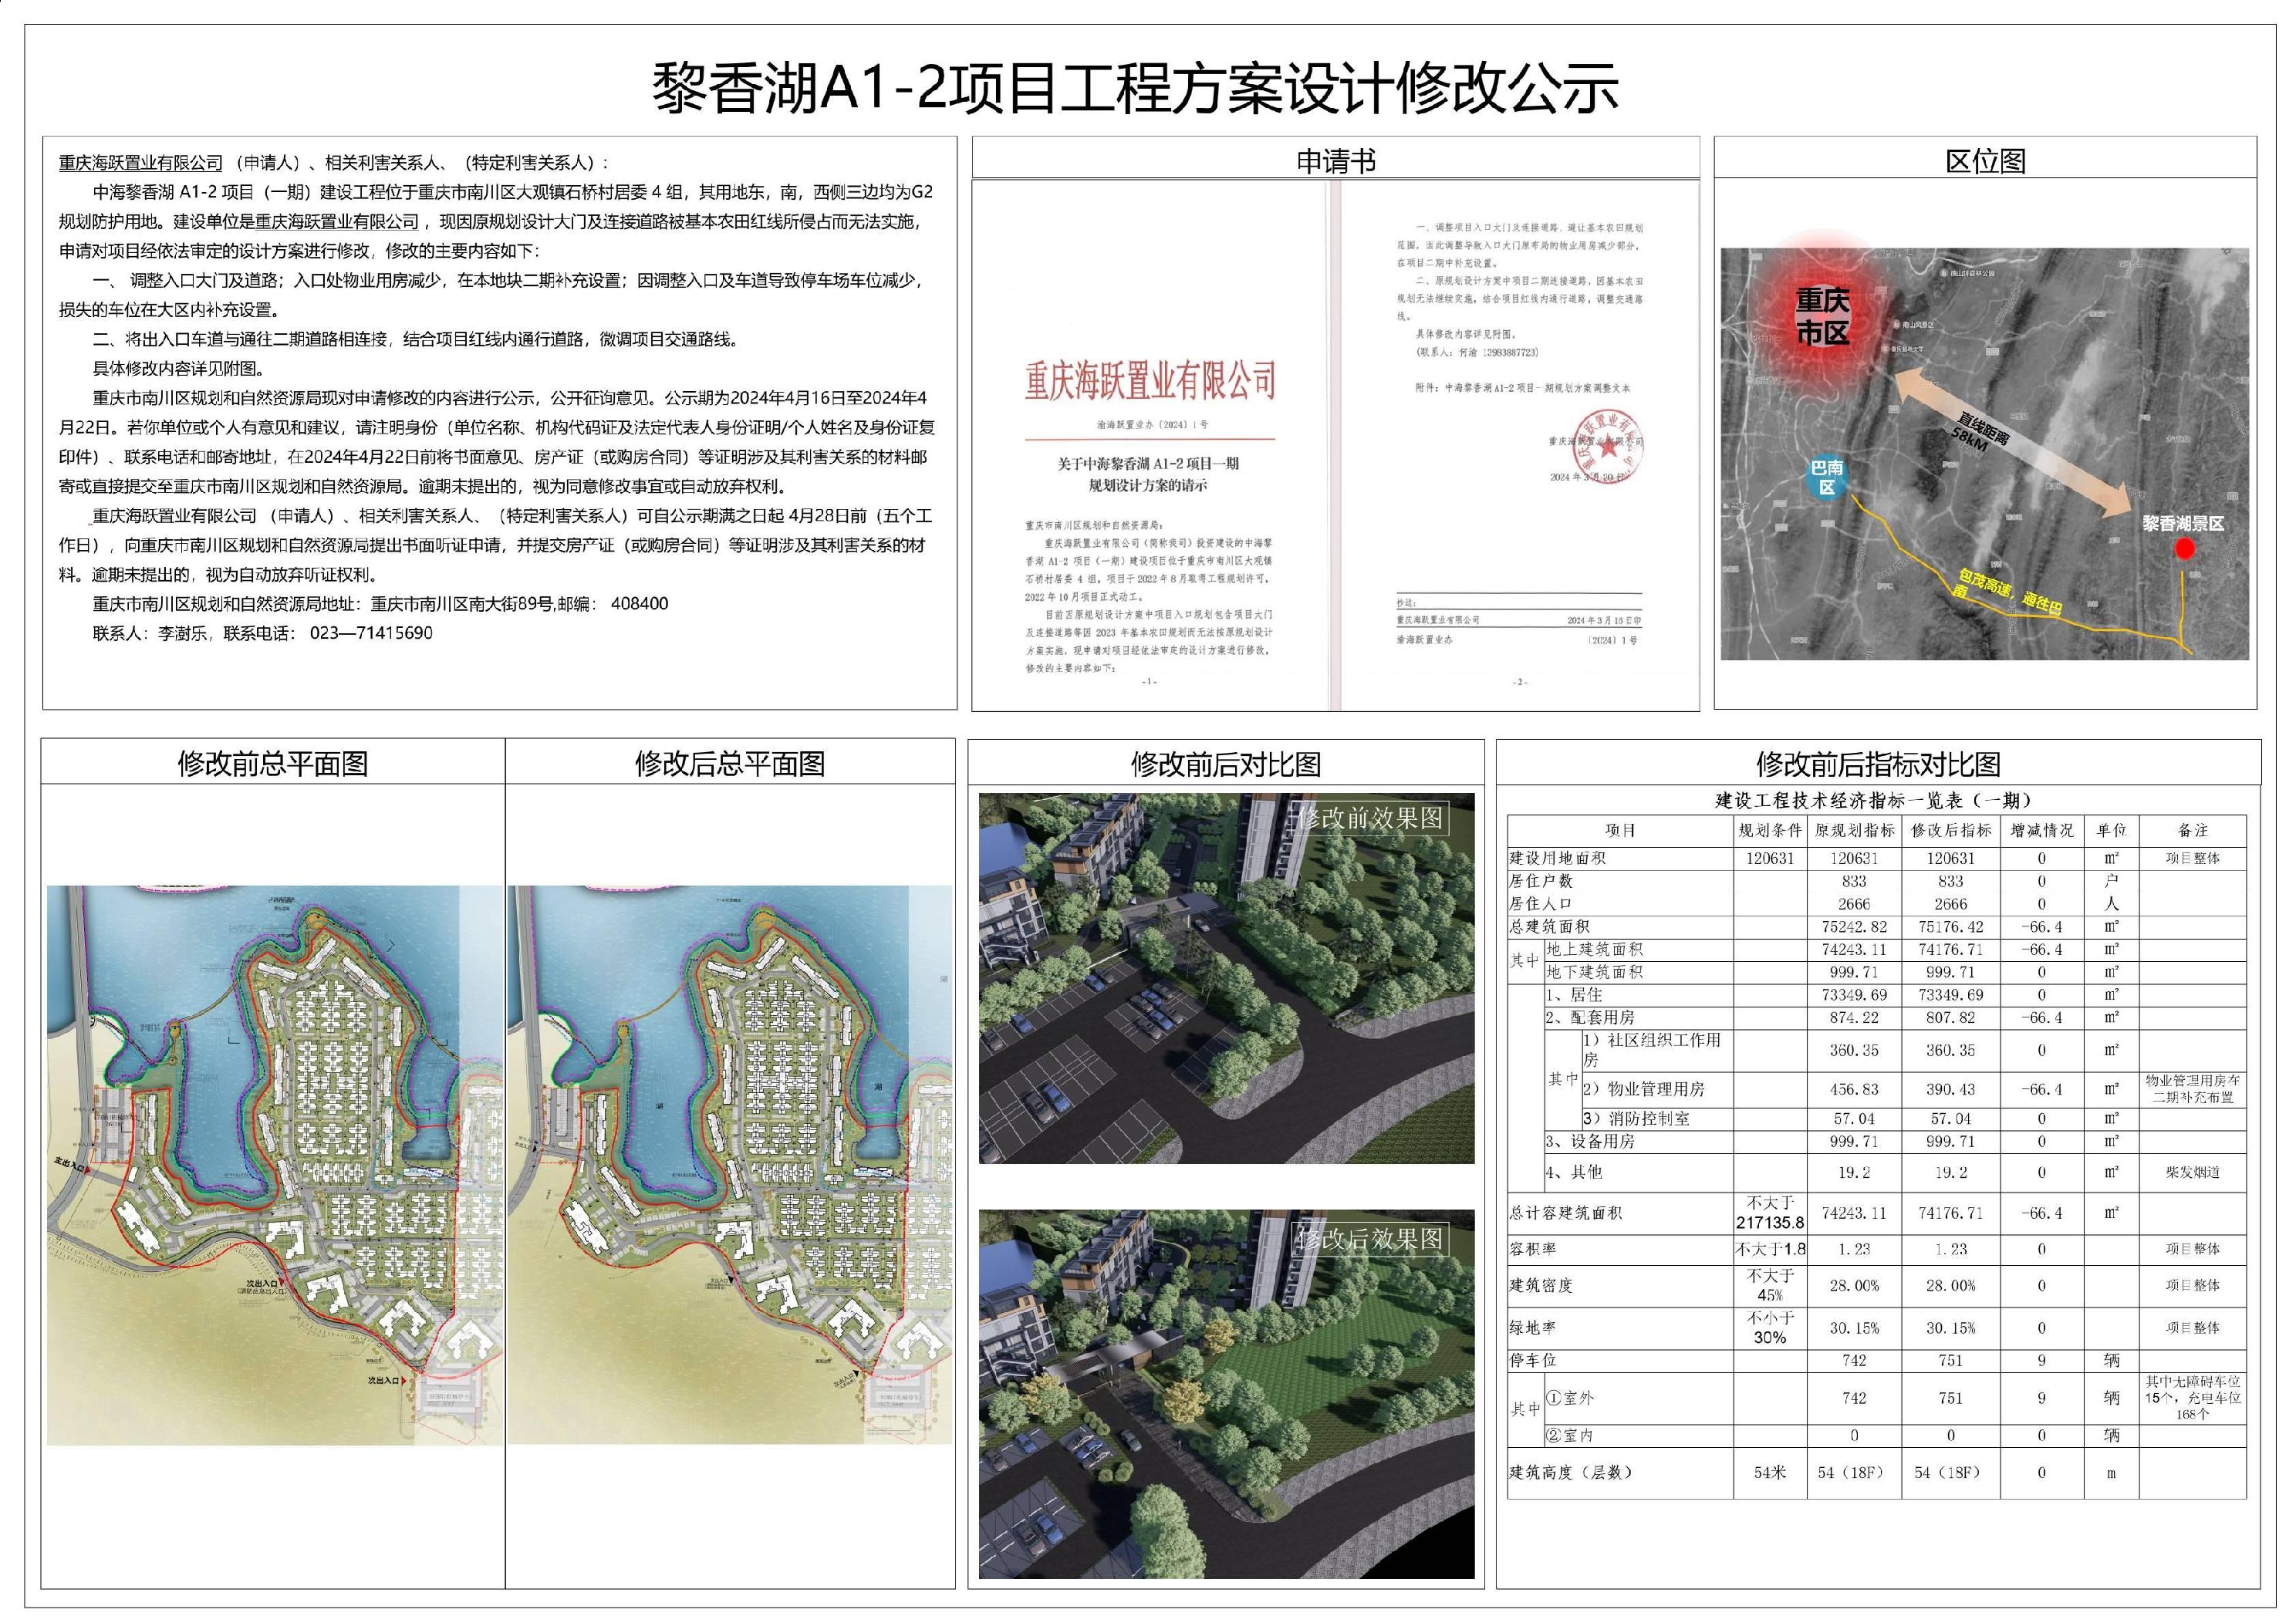Click the 黎香湖景区 label on the map
The image size is (2296, 1623).
pos(2183,523)
